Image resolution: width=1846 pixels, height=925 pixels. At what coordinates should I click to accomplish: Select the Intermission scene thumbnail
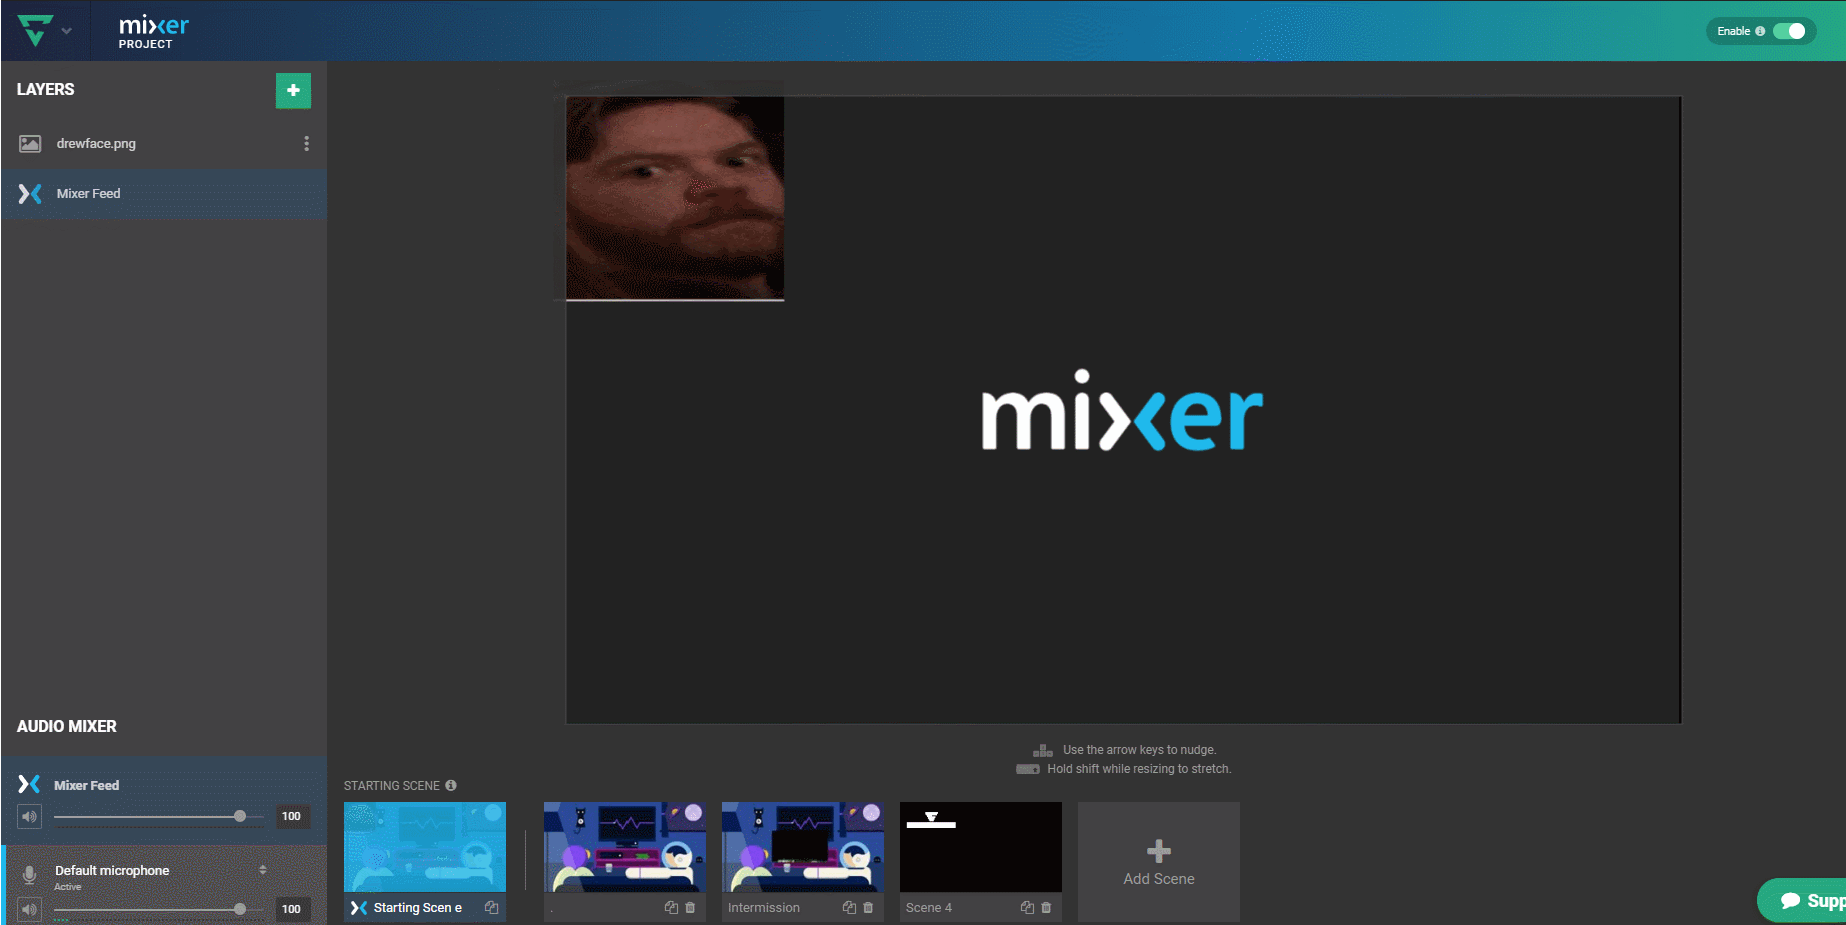(803, 847)
